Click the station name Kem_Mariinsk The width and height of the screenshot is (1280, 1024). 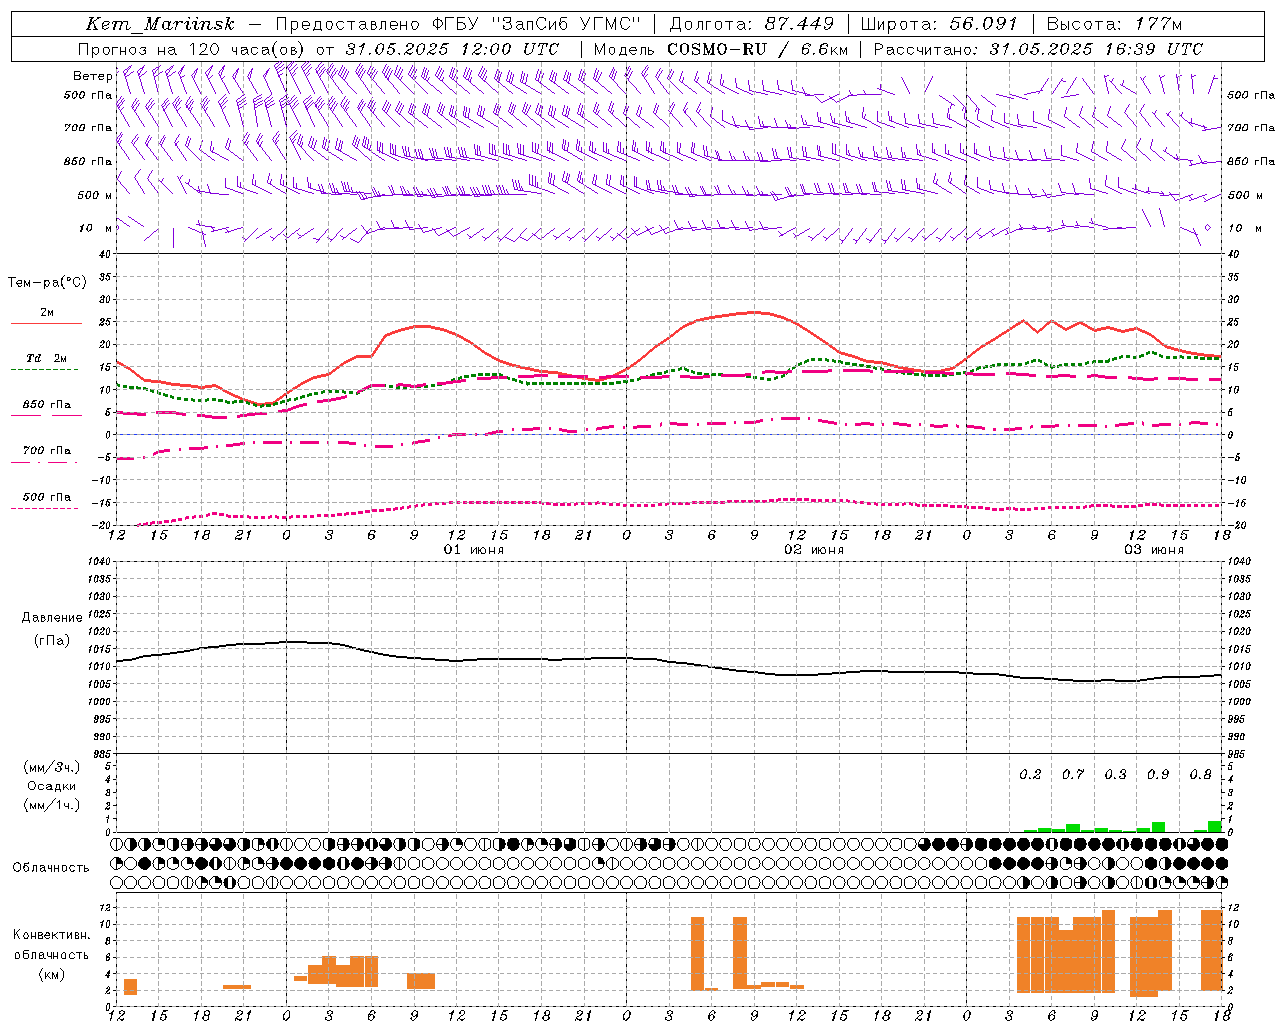point(160,24)
